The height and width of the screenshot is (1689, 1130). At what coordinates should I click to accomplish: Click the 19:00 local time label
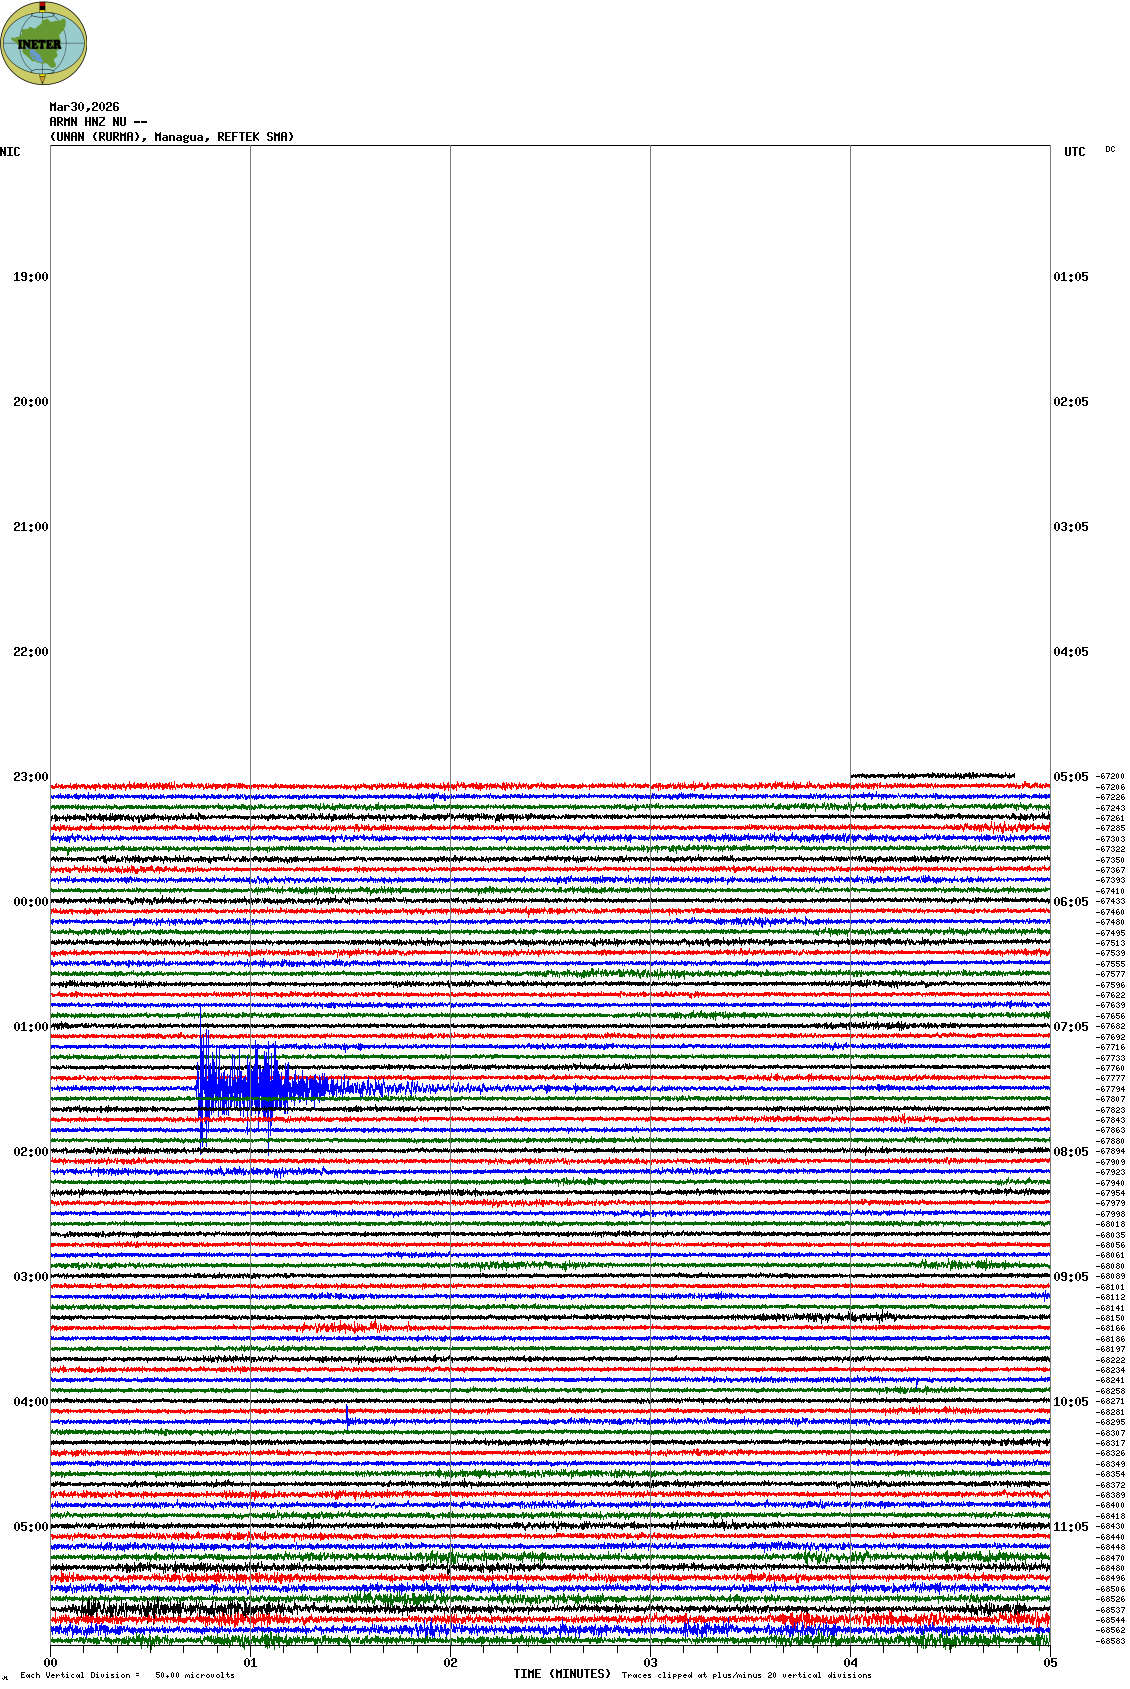pyautogui.click(x=30, y=277)
